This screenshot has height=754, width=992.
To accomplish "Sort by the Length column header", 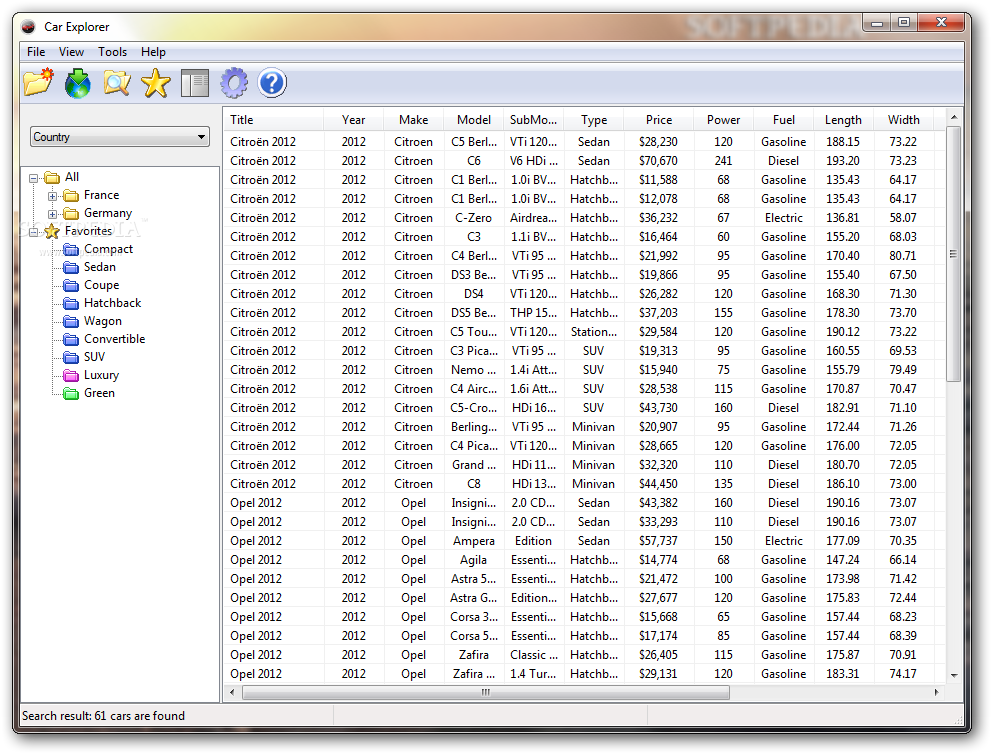I will pos(843,120).
